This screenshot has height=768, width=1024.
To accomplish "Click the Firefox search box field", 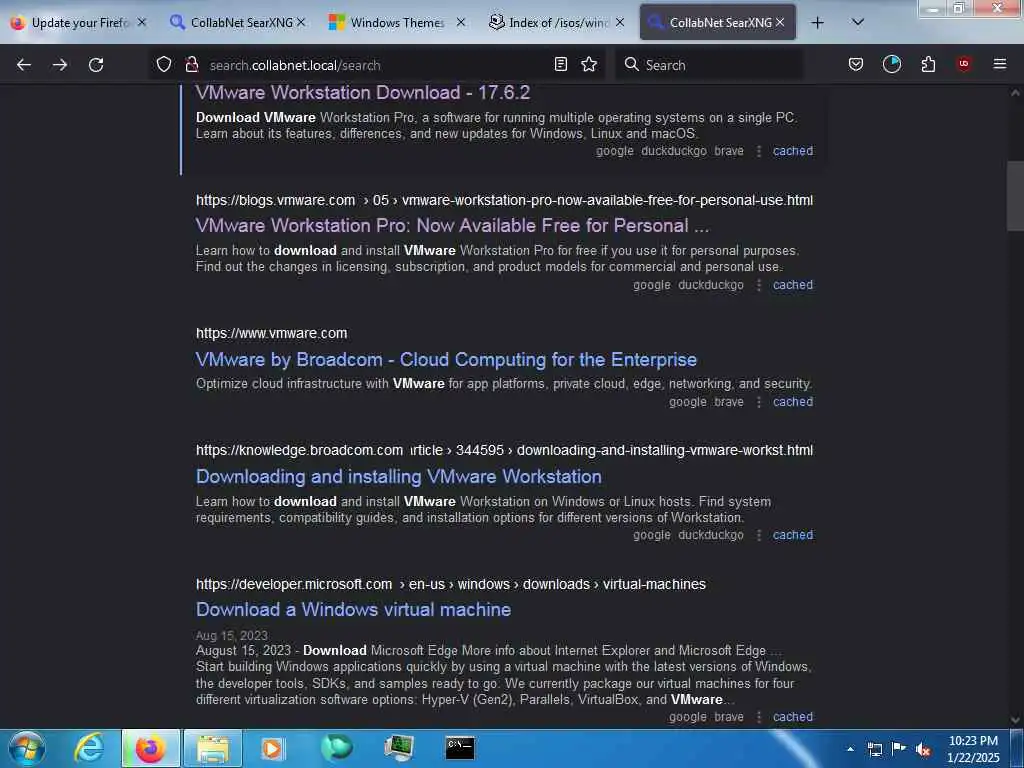I will click(x=709, y=65).
